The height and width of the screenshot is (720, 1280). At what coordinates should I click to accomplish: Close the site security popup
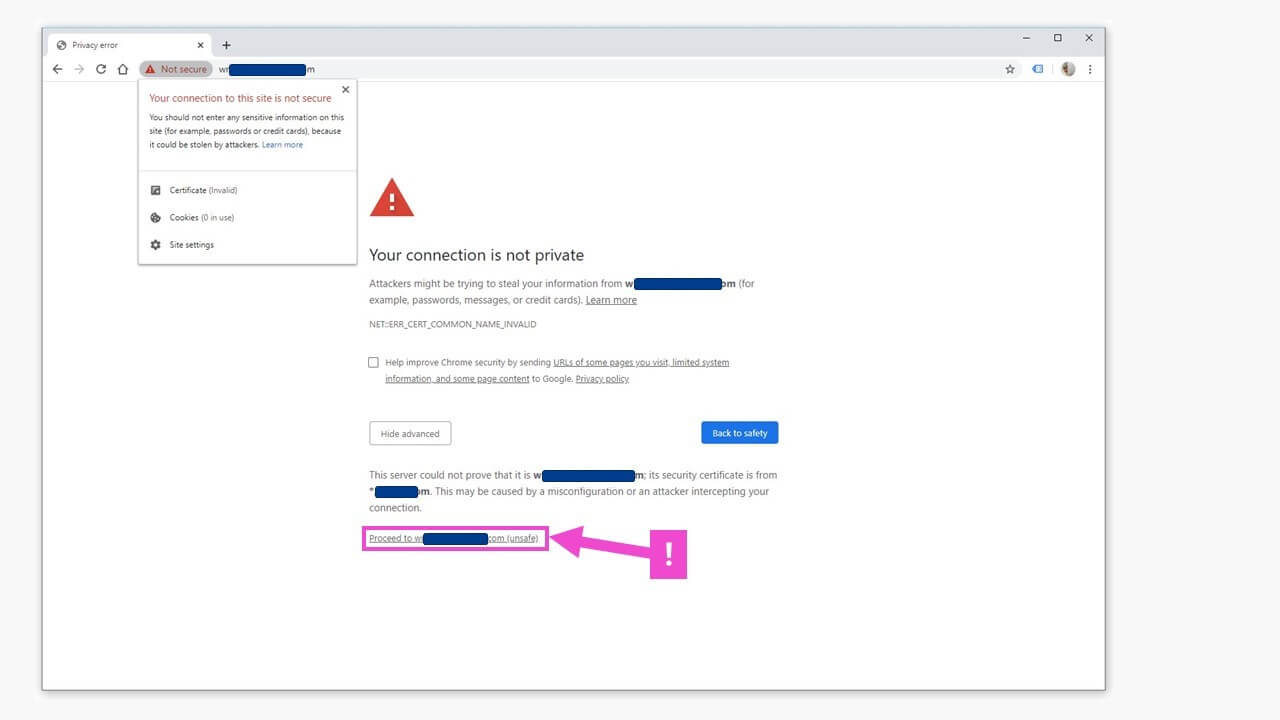click(346, 89)
